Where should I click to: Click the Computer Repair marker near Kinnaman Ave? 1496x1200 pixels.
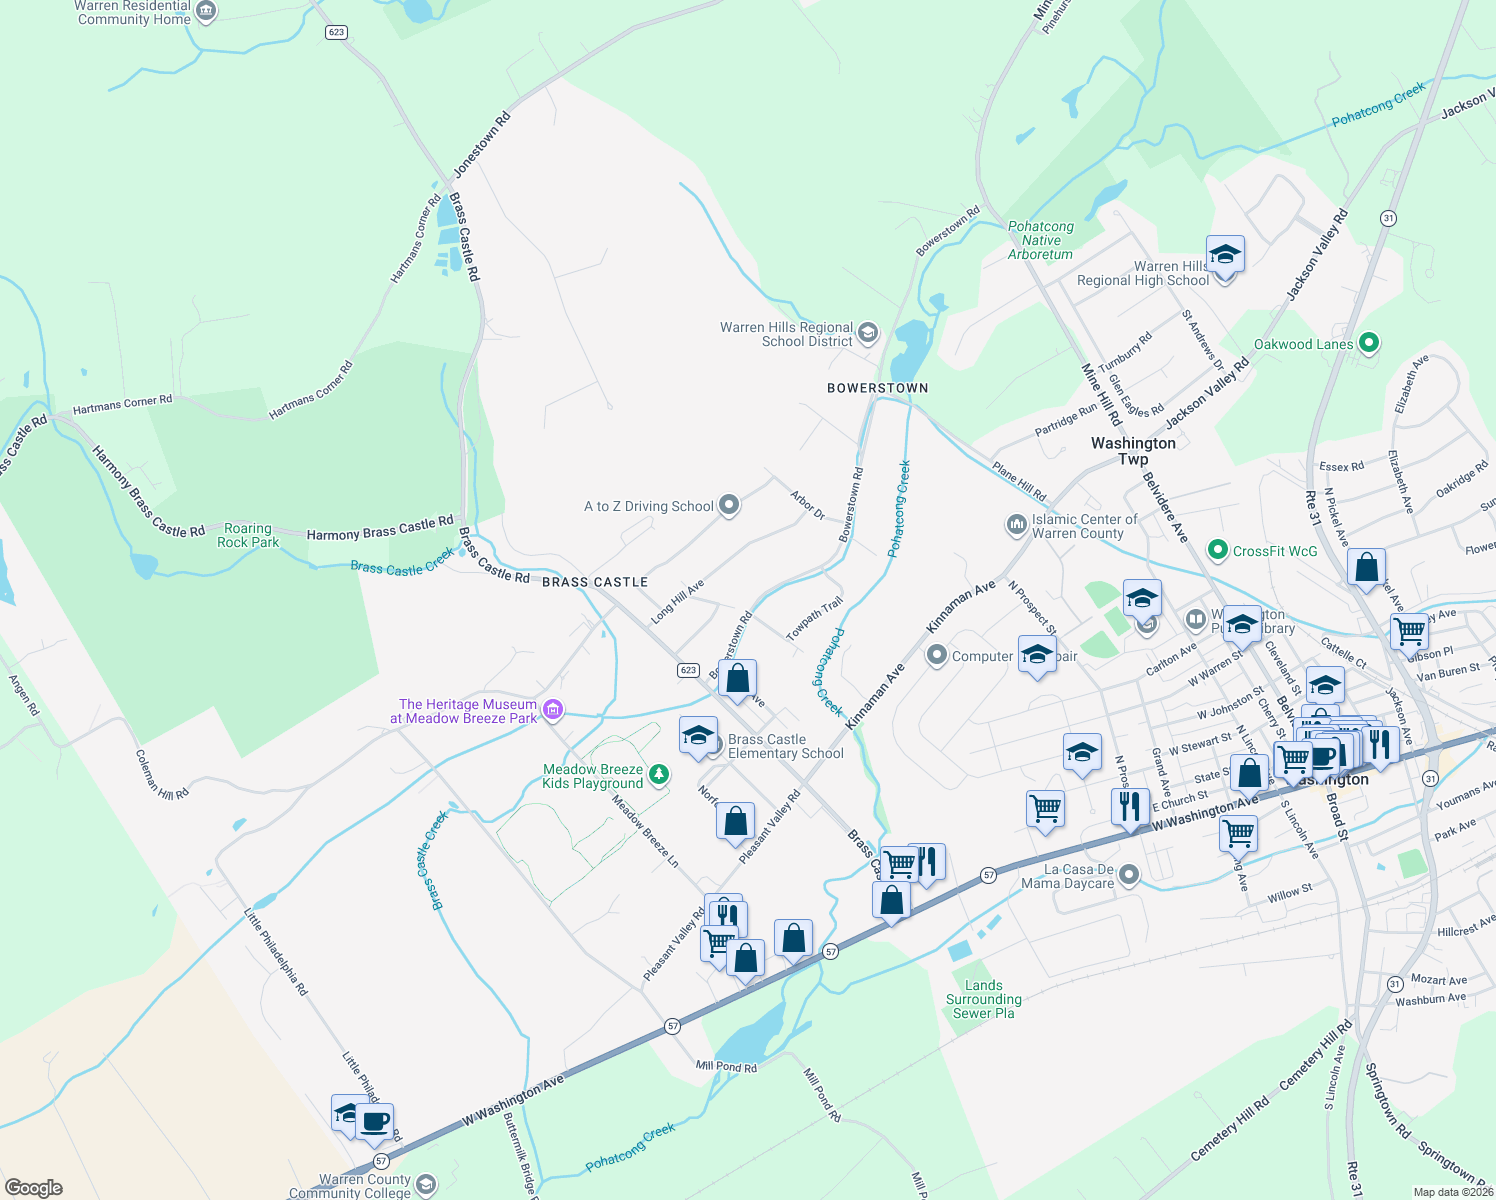(937, 656)
